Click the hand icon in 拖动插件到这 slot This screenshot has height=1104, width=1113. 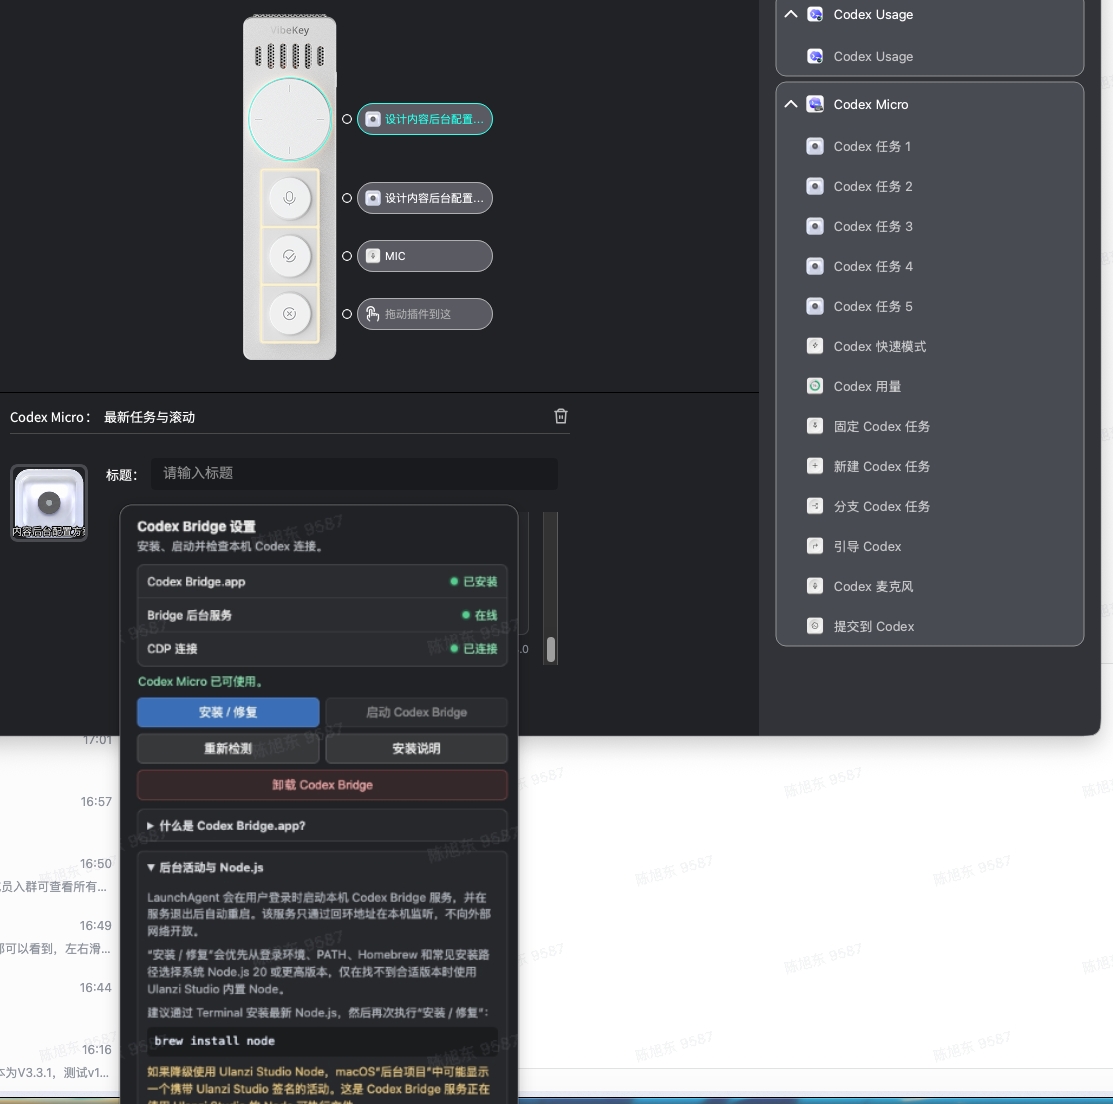click(x=373, y=314)
